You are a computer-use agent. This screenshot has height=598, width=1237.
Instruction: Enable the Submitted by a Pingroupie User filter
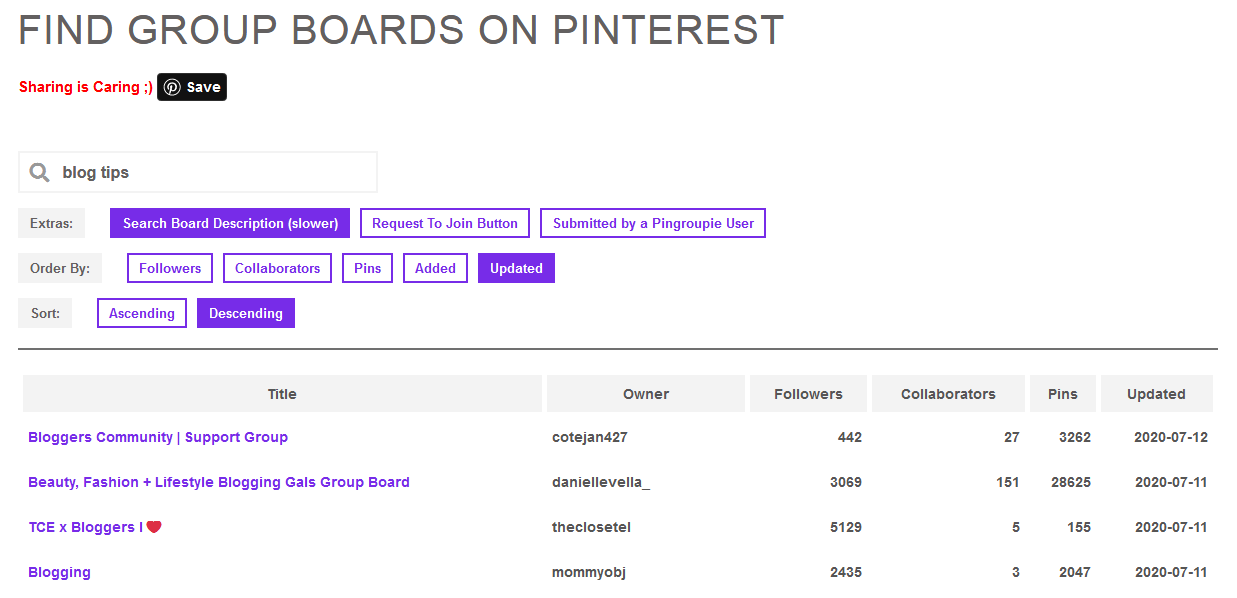[652, 222]
